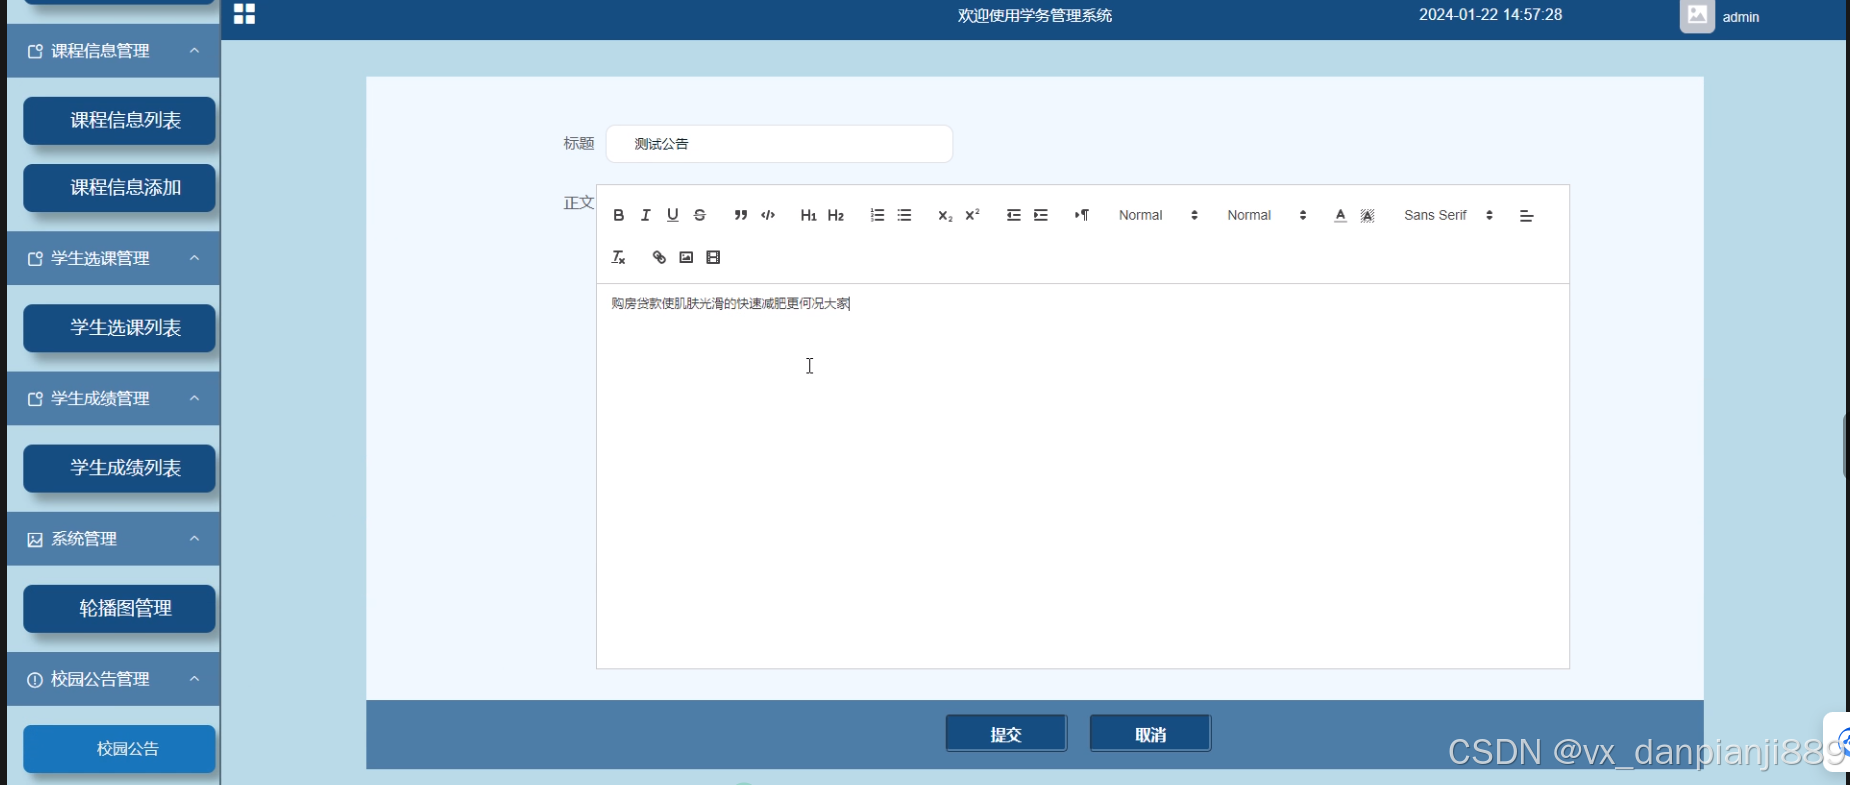Toggle strikethrough formatting
This screenshot has height=785, width=1850.
tap(700, 215)
